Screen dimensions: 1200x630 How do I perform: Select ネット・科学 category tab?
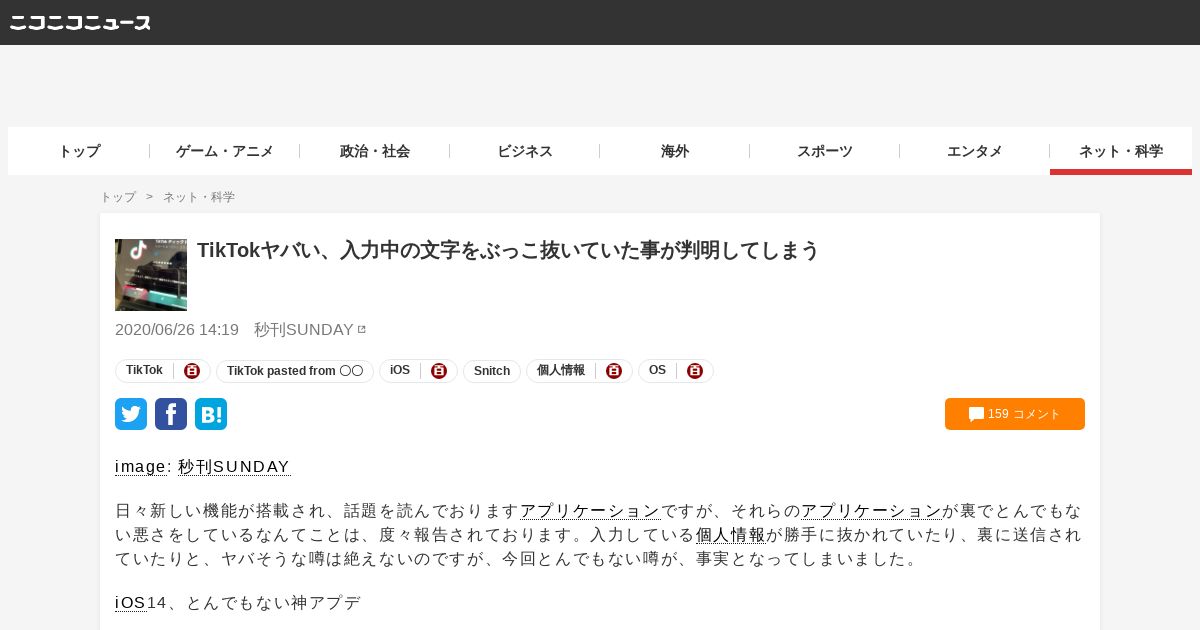[x=1121, y=151]
